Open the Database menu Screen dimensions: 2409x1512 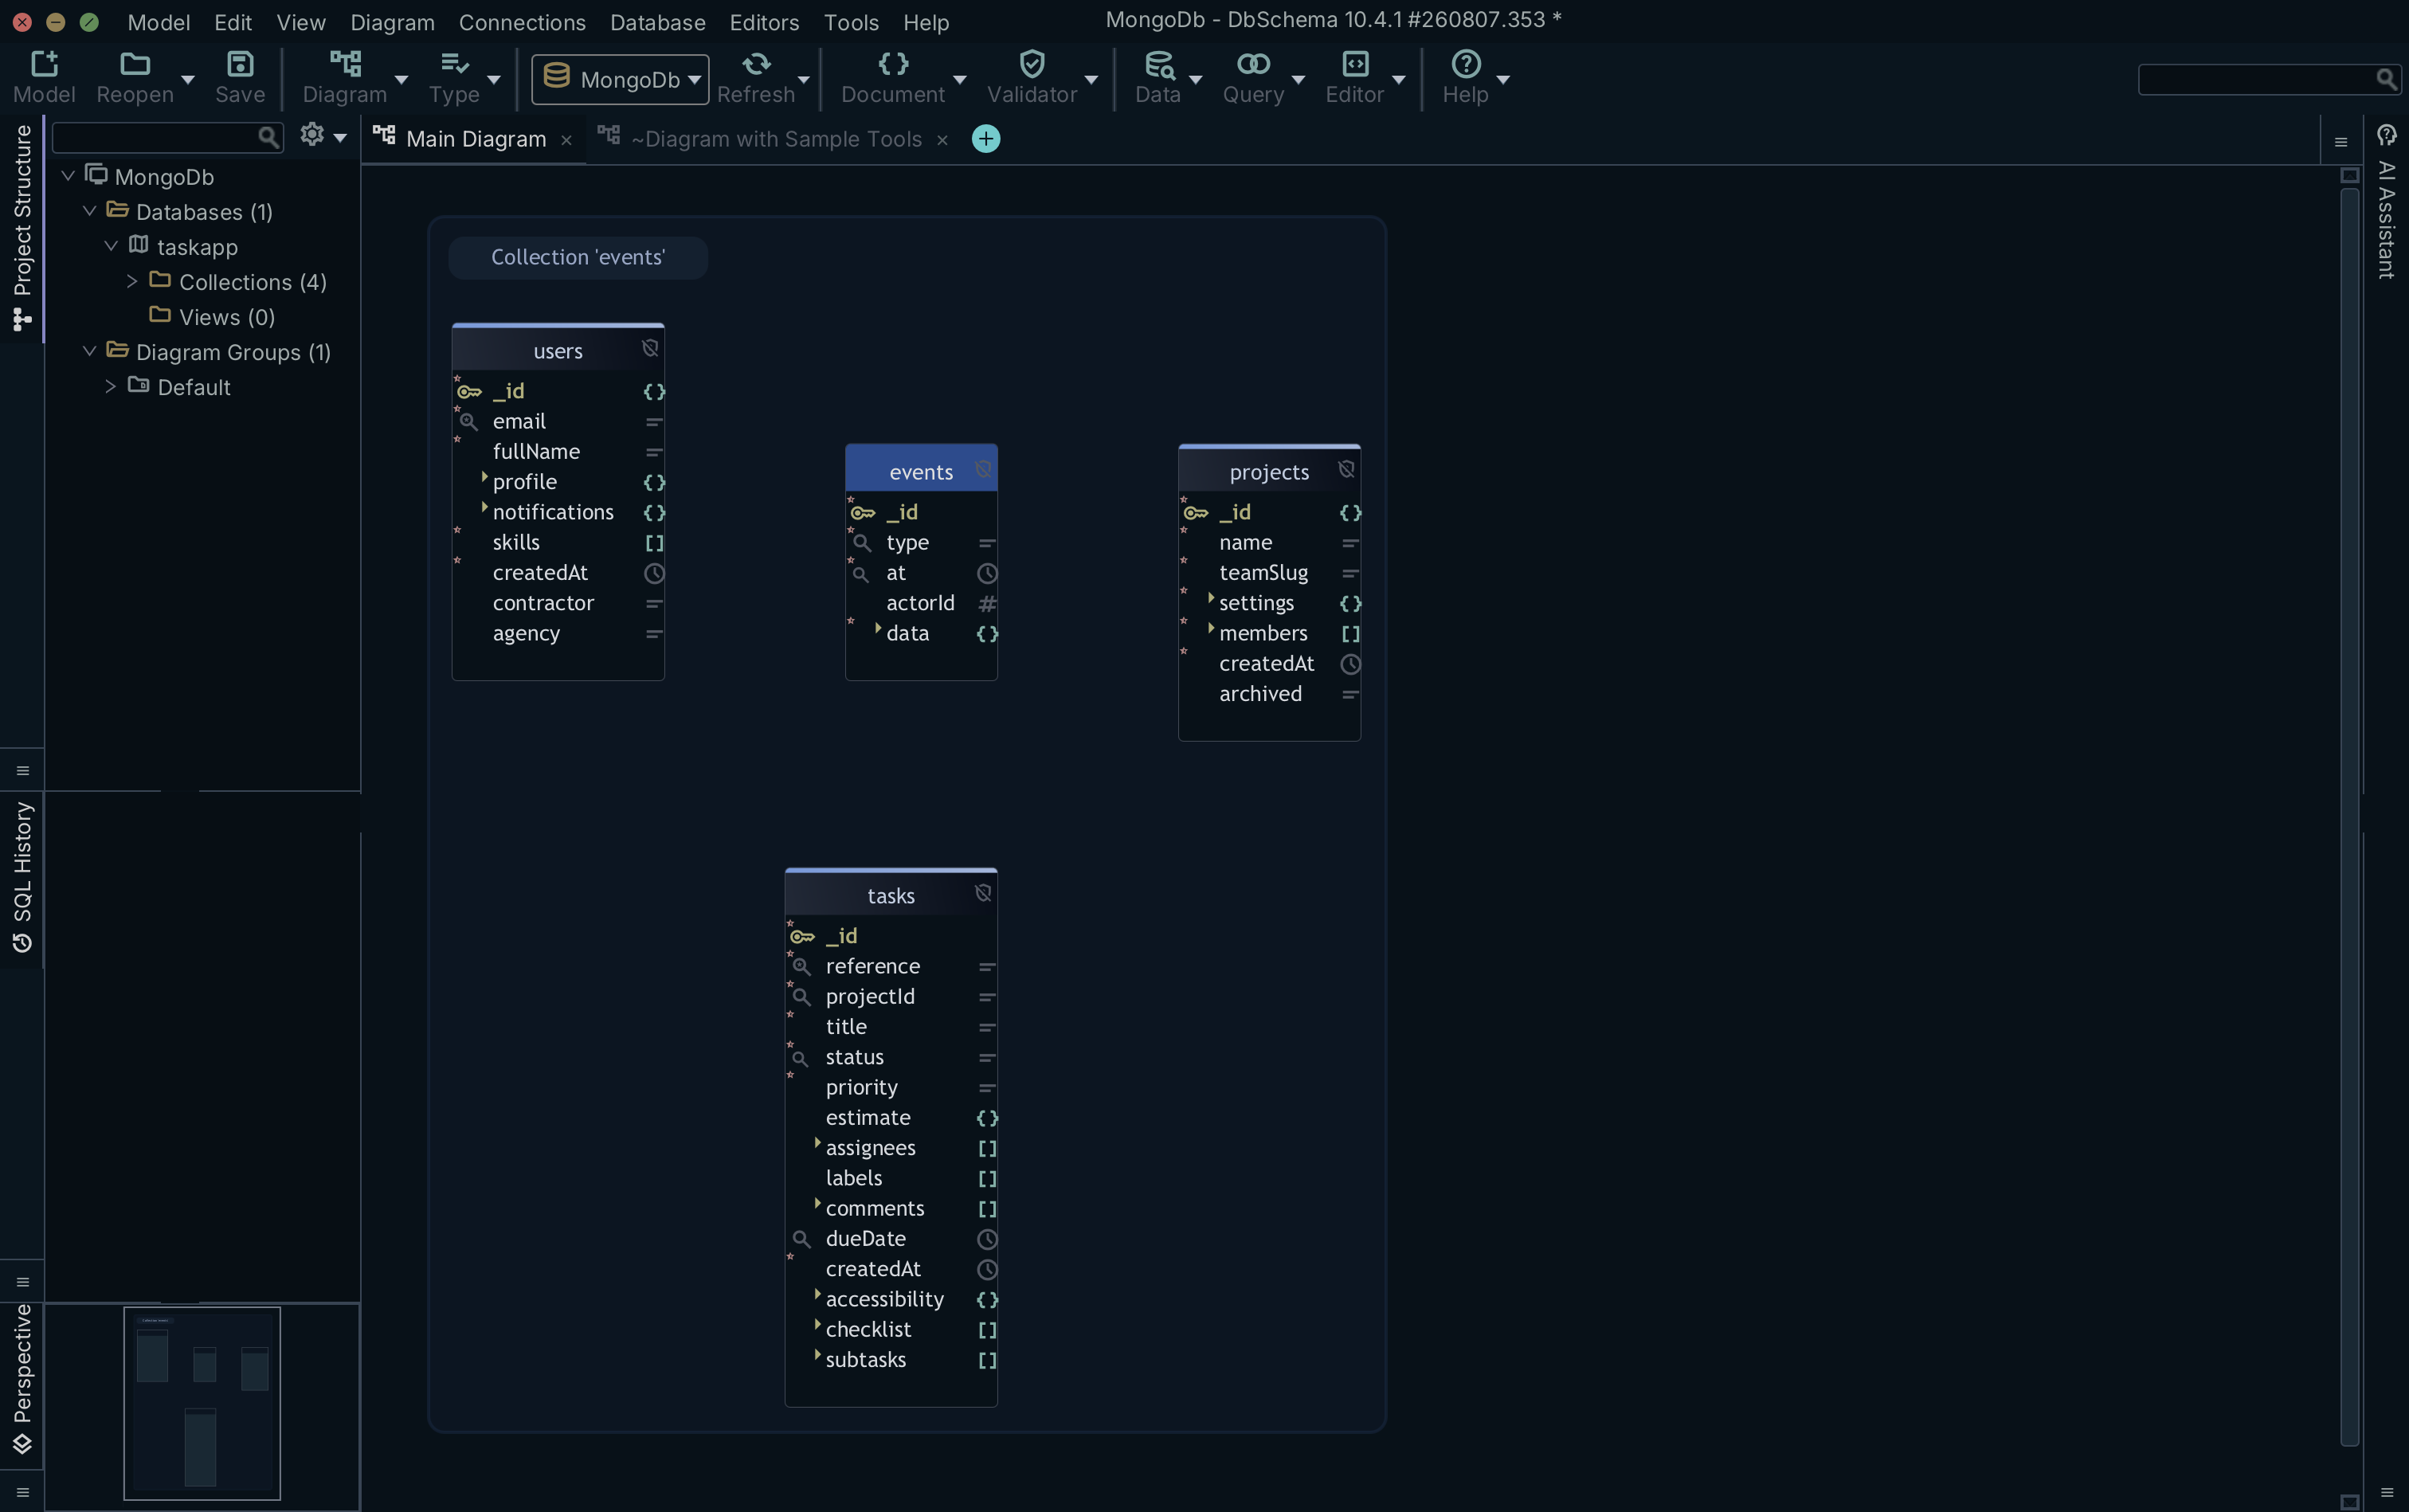coord(657,22)
